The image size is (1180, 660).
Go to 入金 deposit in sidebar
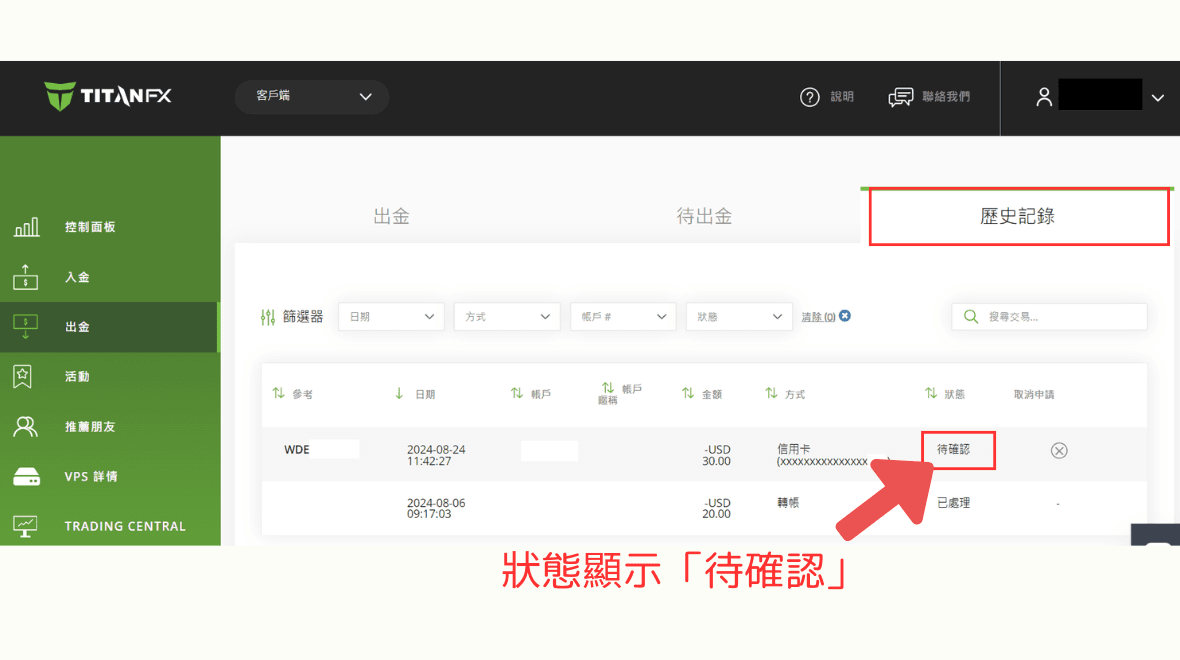77,277
